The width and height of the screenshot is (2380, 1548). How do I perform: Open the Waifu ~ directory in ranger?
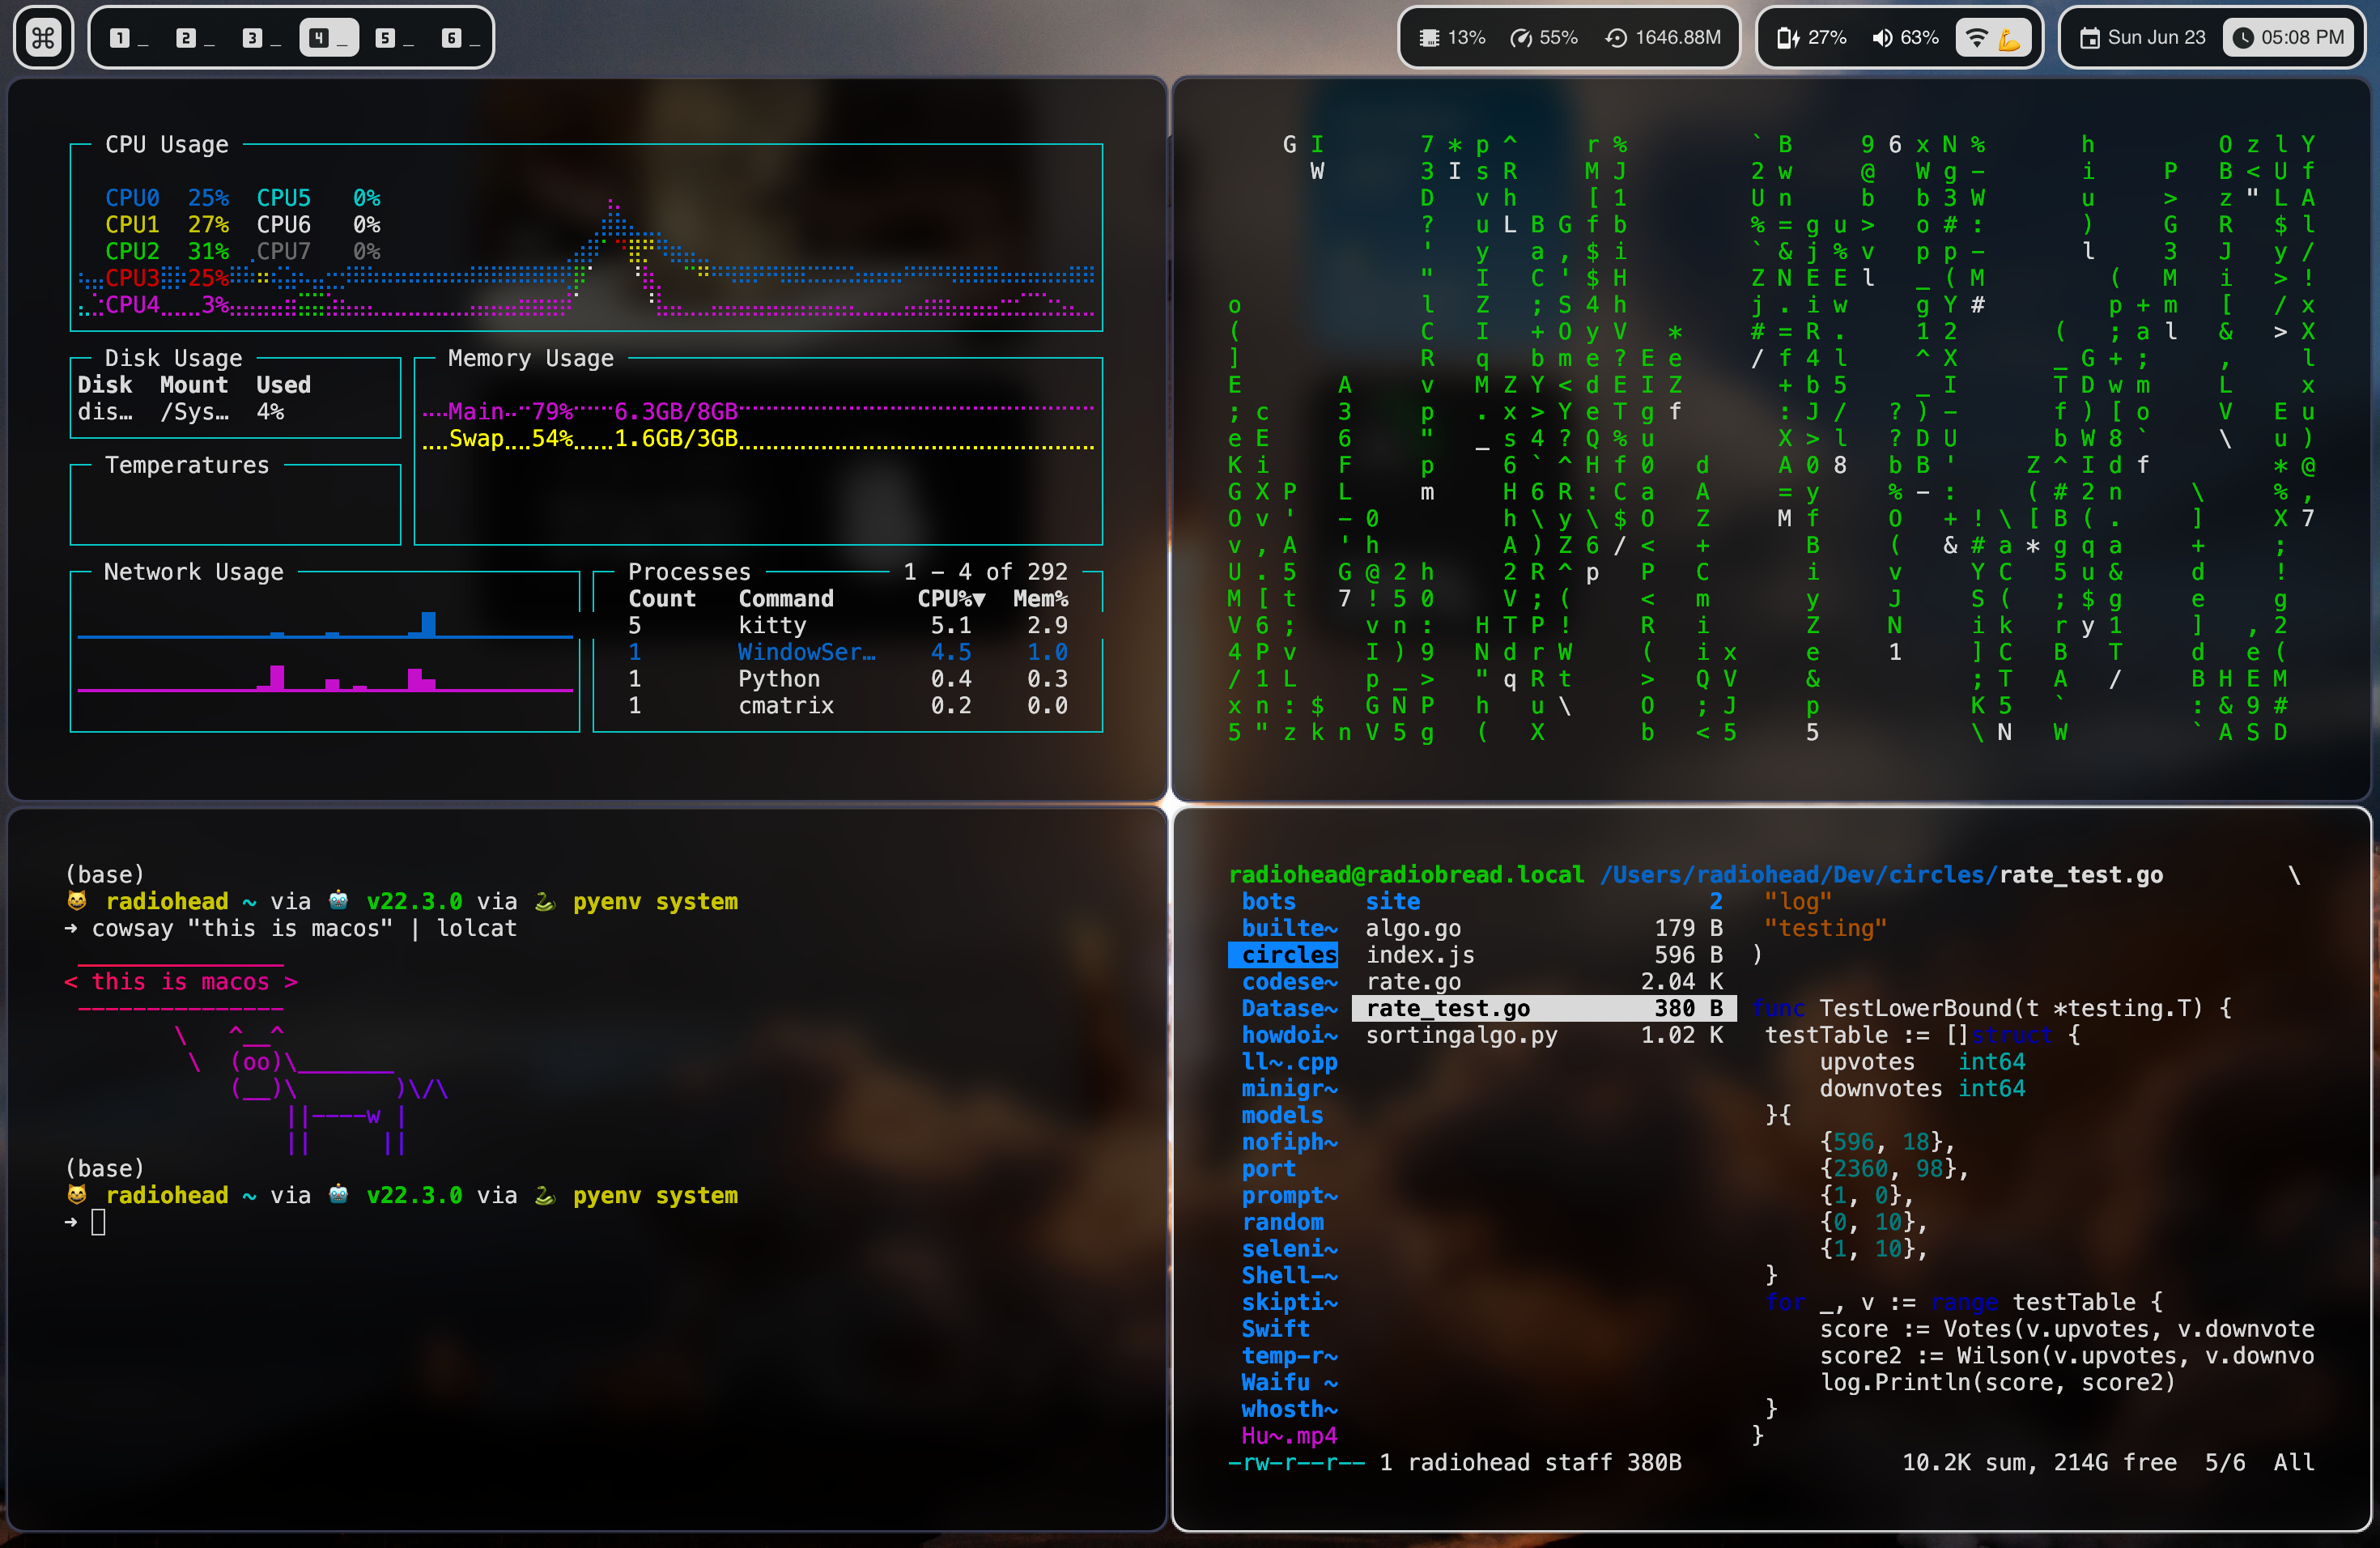point(1289,1382)
